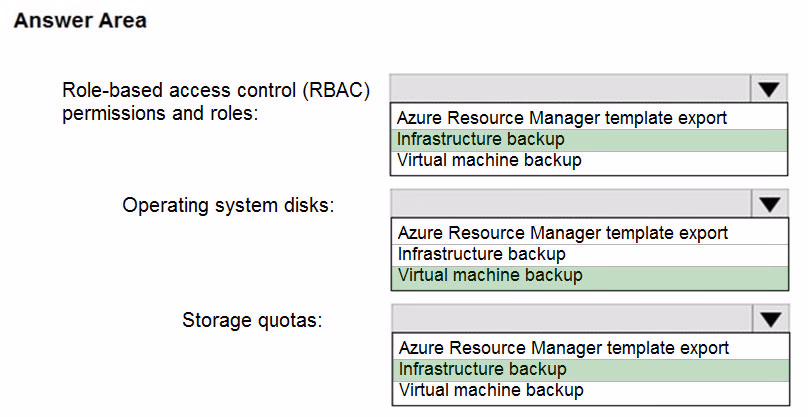Click the Operating system disks label
808x417 pixels.
[x=228, y=205]
